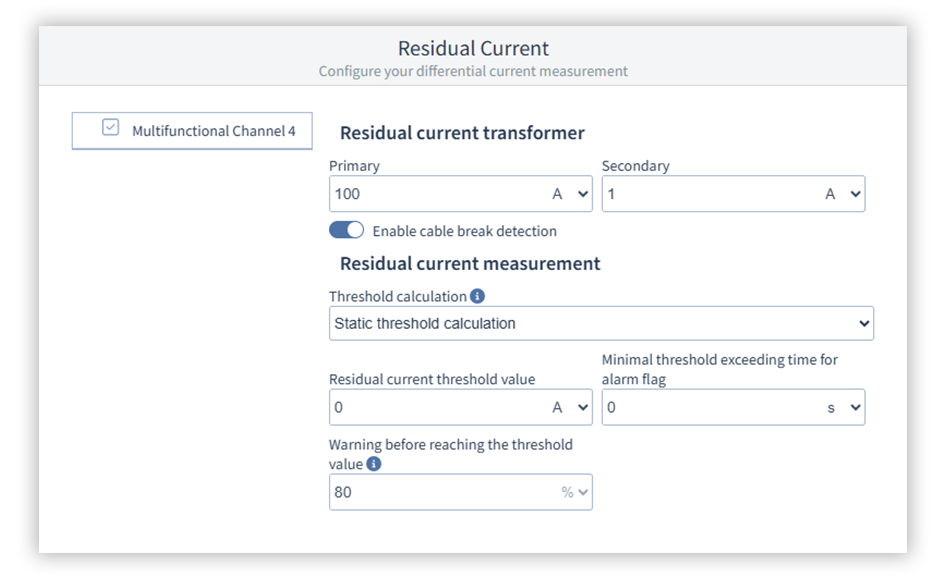Open the seconds unit dropdown for alarm time
Image resolution: width=945 pixels, height=578 pixels.
tap(842, 407)
